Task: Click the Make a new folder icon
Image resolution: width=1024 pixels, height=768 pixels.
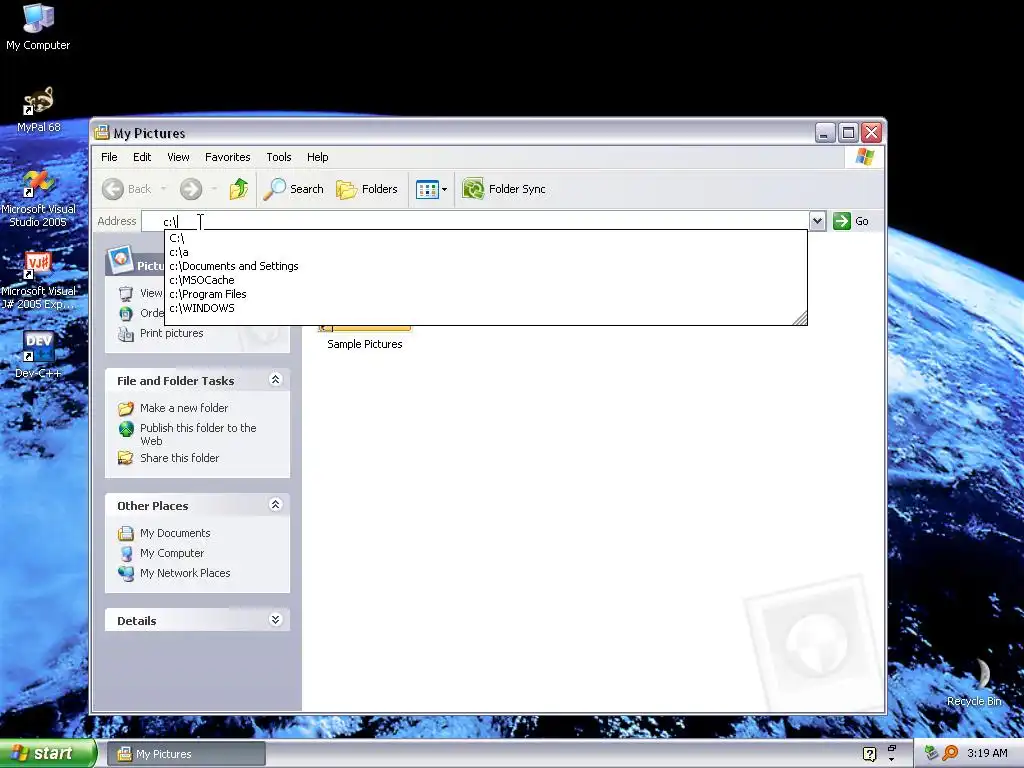Action: click(x=125, y=409)
